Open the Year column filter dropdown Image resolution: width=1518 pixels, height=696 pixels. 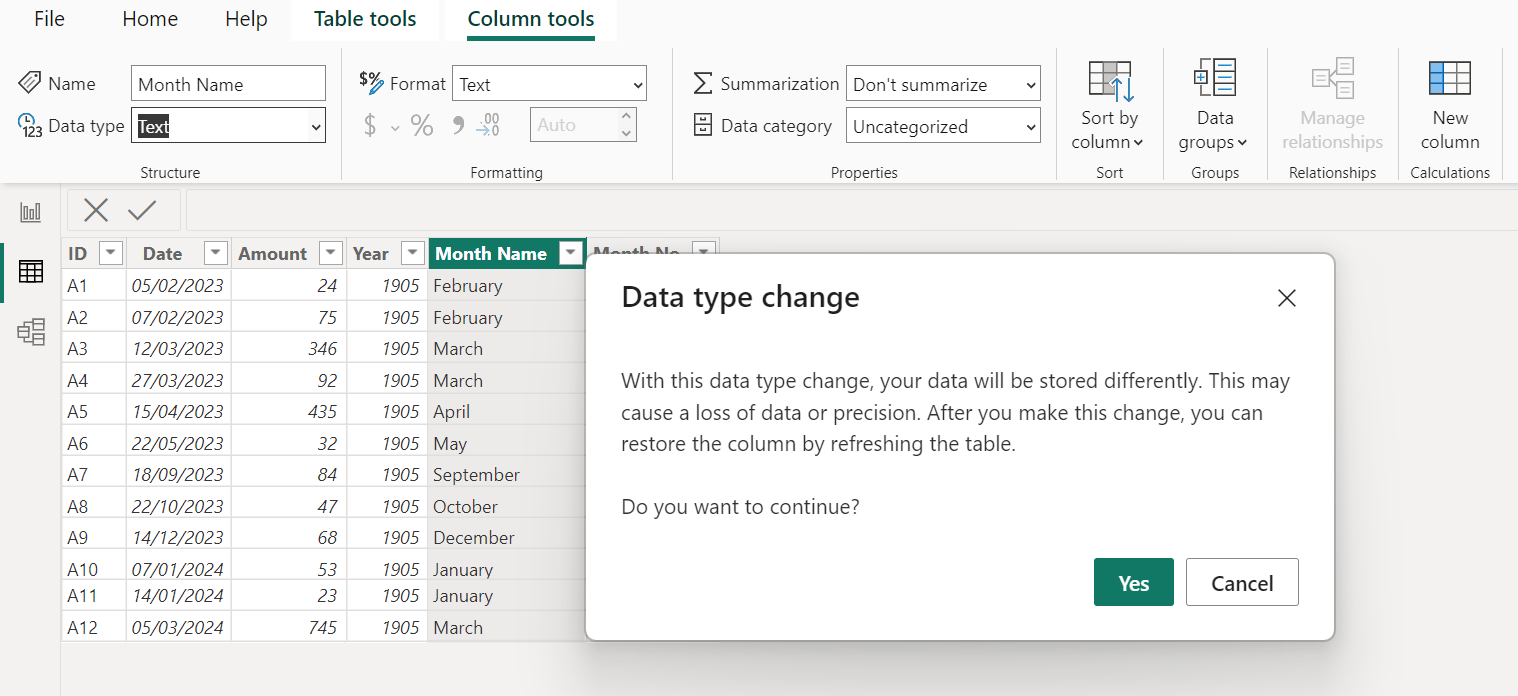point(412,253)
